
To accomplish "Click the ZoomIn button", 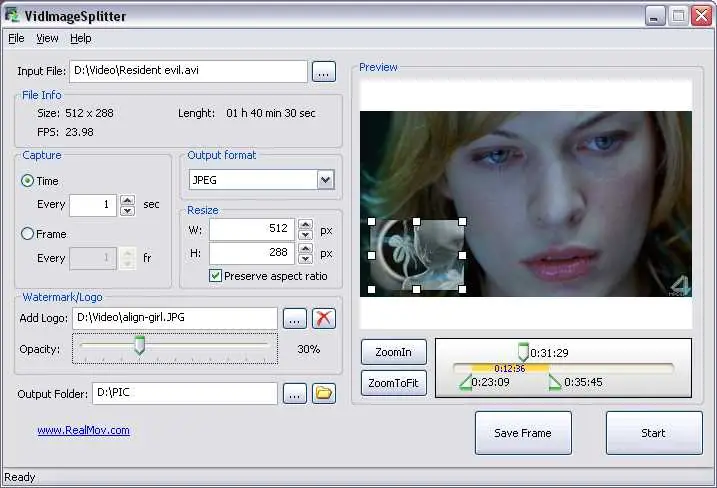I will (394, 352).
